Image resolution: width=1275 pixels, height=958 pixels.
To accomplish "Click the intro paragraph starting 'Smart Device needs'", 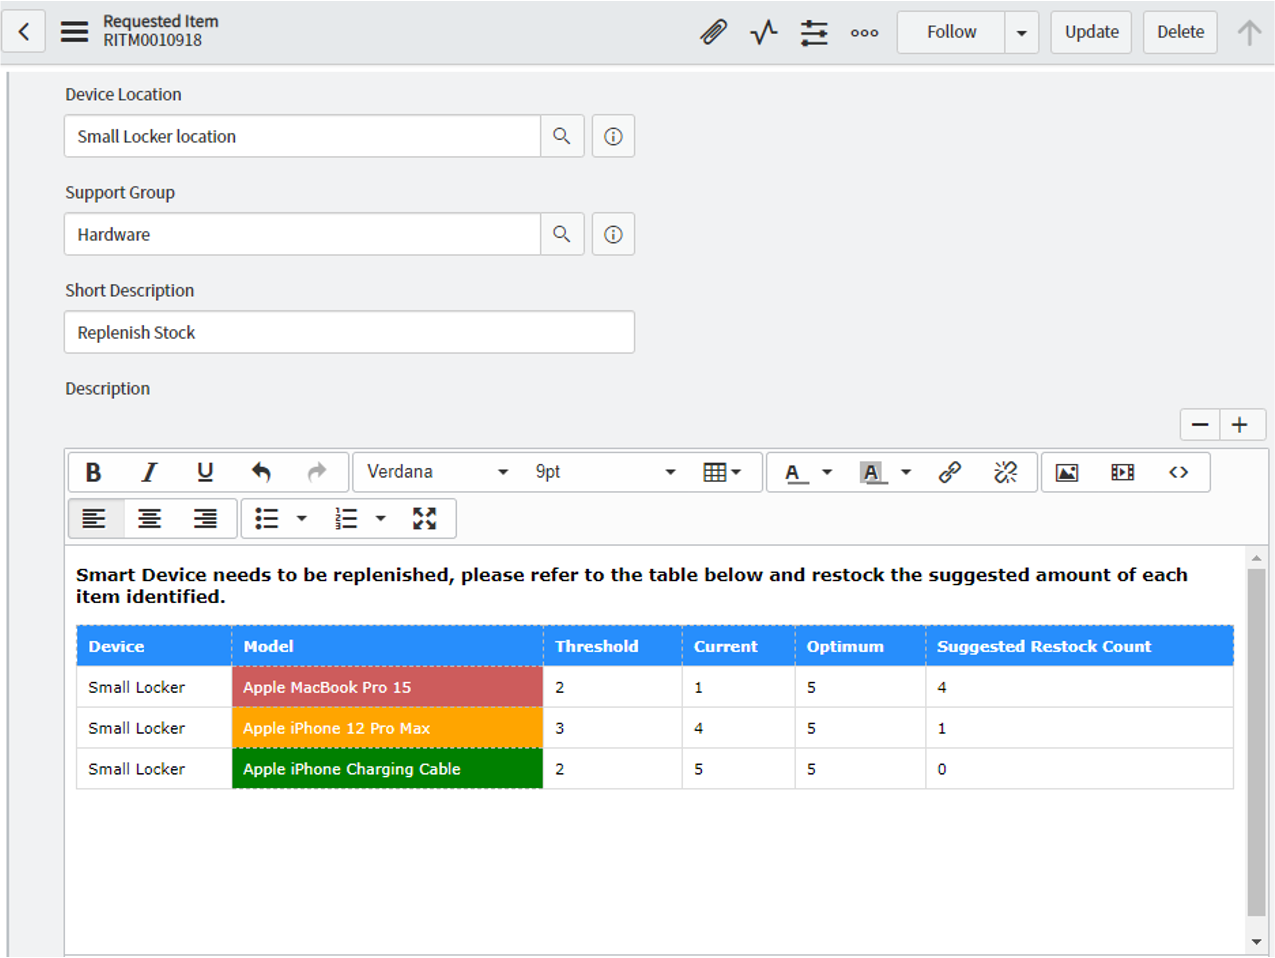I will pyautogui.click(x=632, y=585).
